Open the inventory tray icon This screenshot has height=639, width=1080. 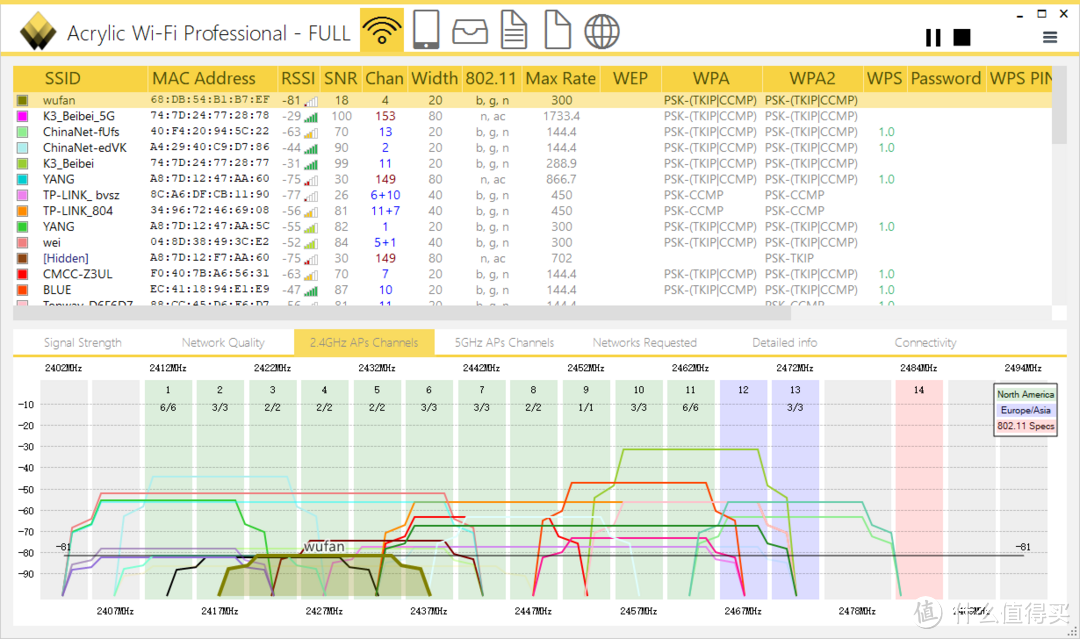click(x=470, y=32)
